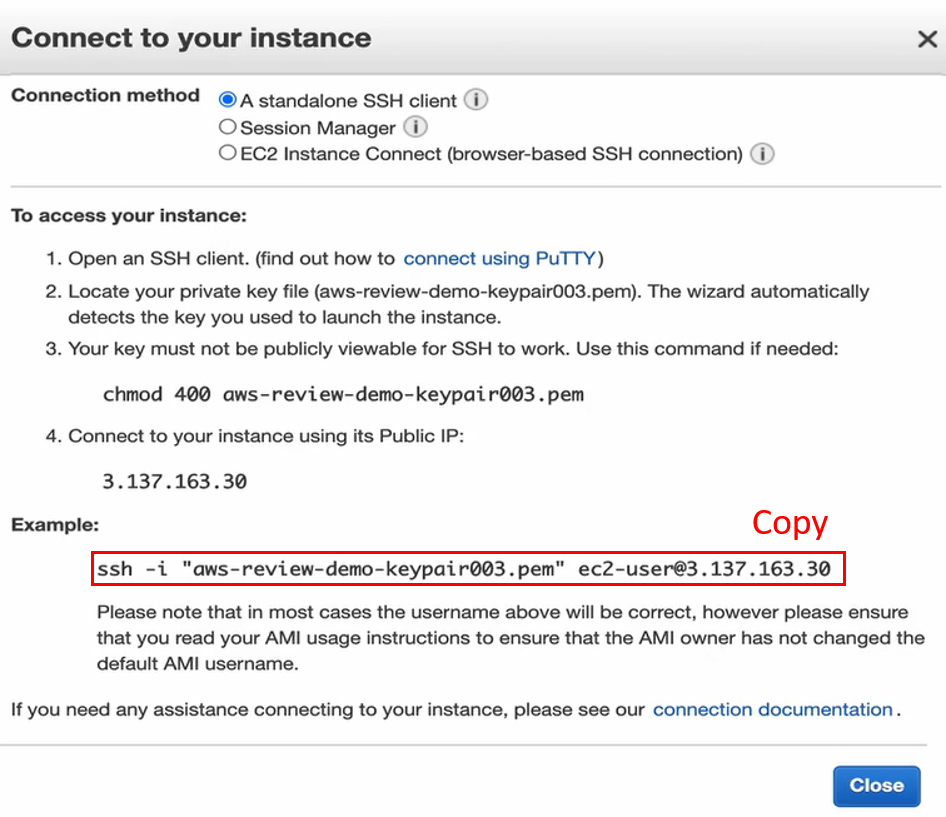946x817 pixels.
Task: Click the Connect to your instance title
Action: tap(191, 38)
